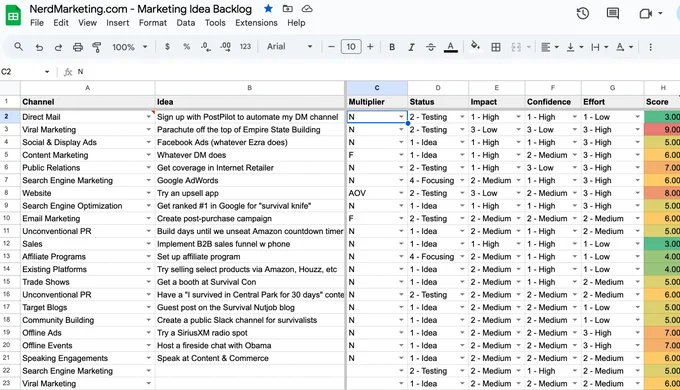Decrease decimal places

click(x=206, y=47)
